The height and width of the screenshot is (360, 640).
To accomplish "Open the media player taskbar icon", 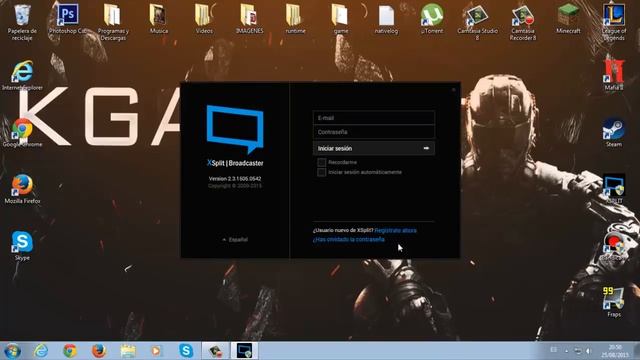I will (x=156, y=351).
